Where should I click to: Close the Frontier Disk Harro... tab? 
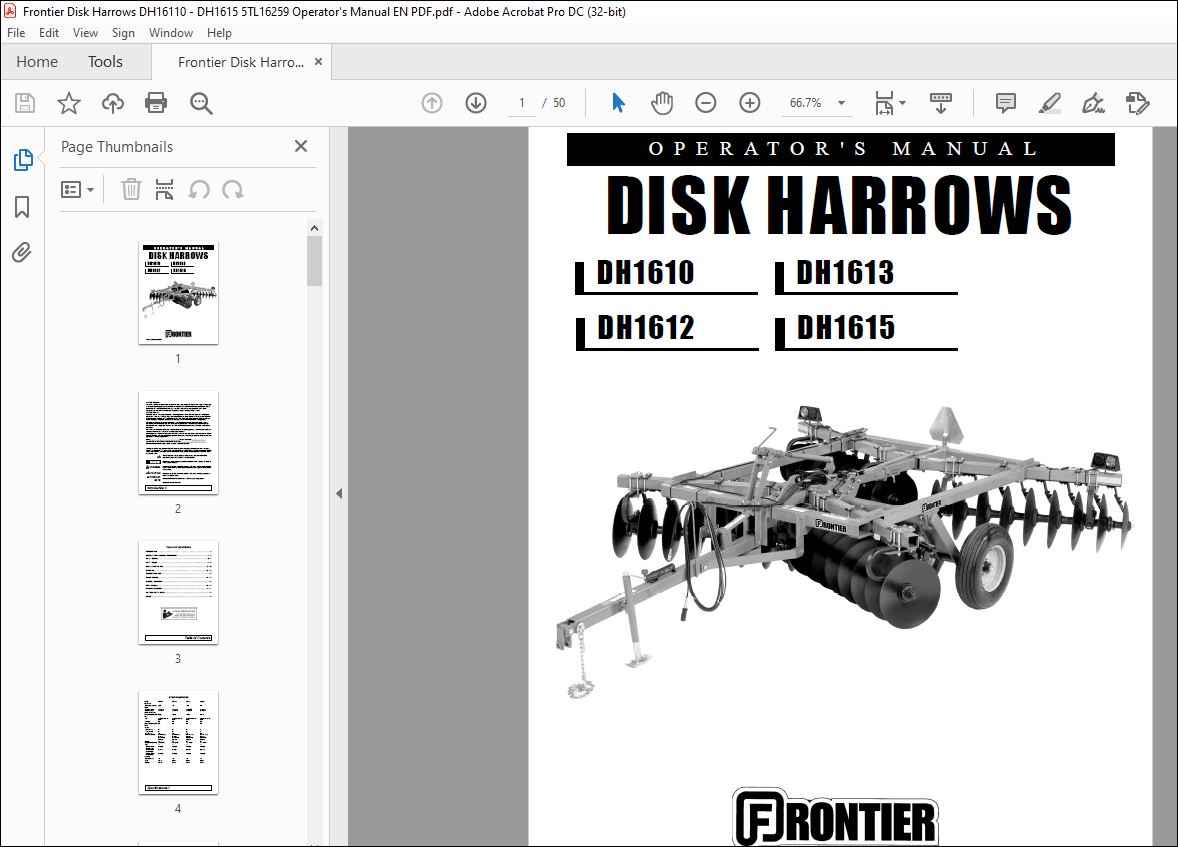[319, 62]
